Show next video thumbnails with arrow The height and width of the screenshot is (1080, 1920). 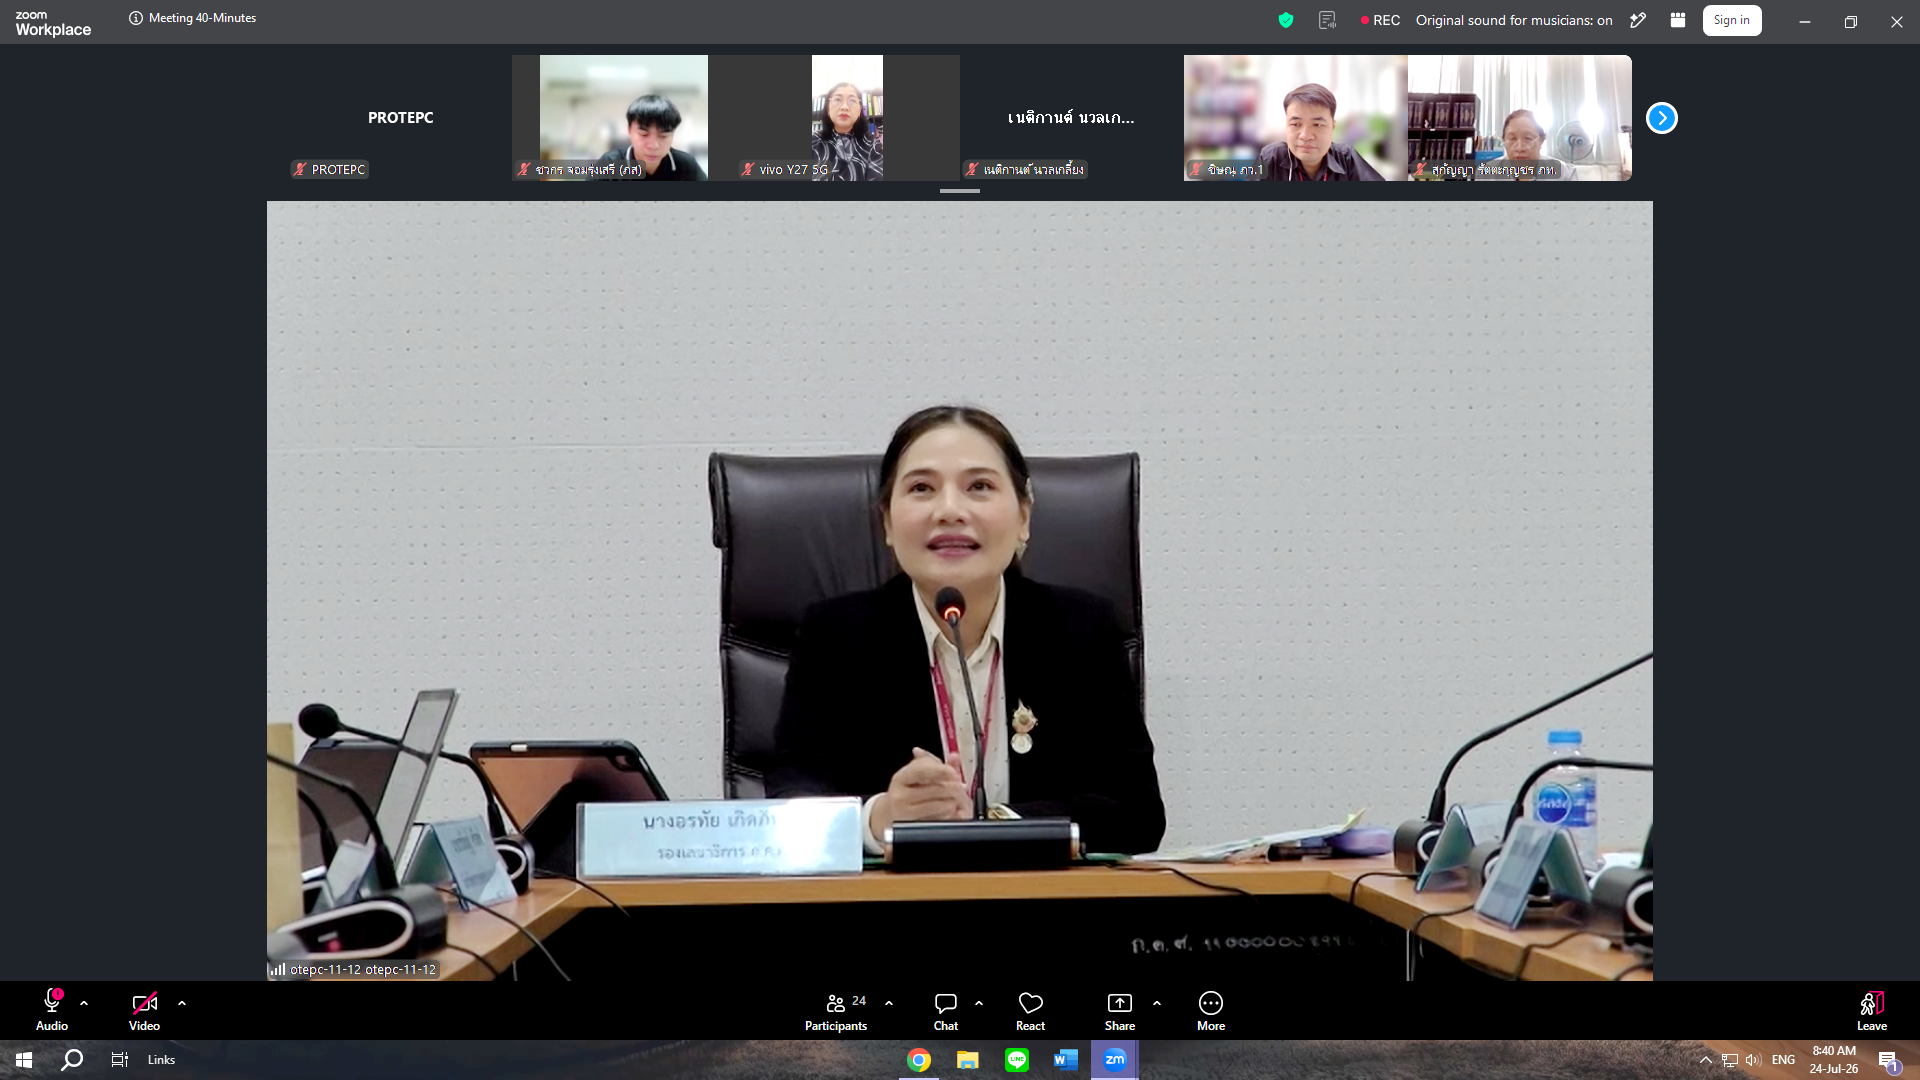[1662, 118]
